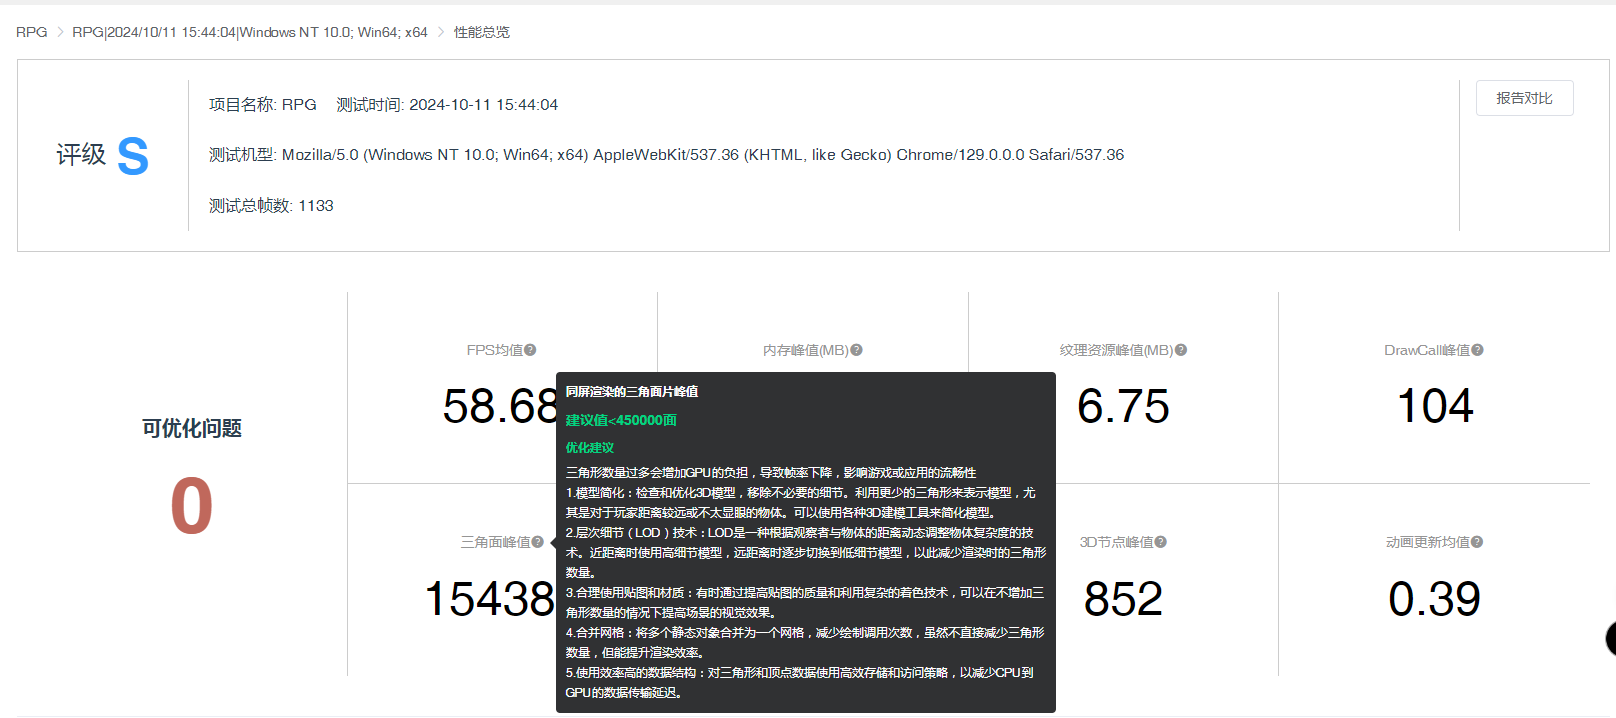The width and height of the screenshot is (1616, 718).
Task: Go to the RPG root breadcrumb
Action: point(31,32)
